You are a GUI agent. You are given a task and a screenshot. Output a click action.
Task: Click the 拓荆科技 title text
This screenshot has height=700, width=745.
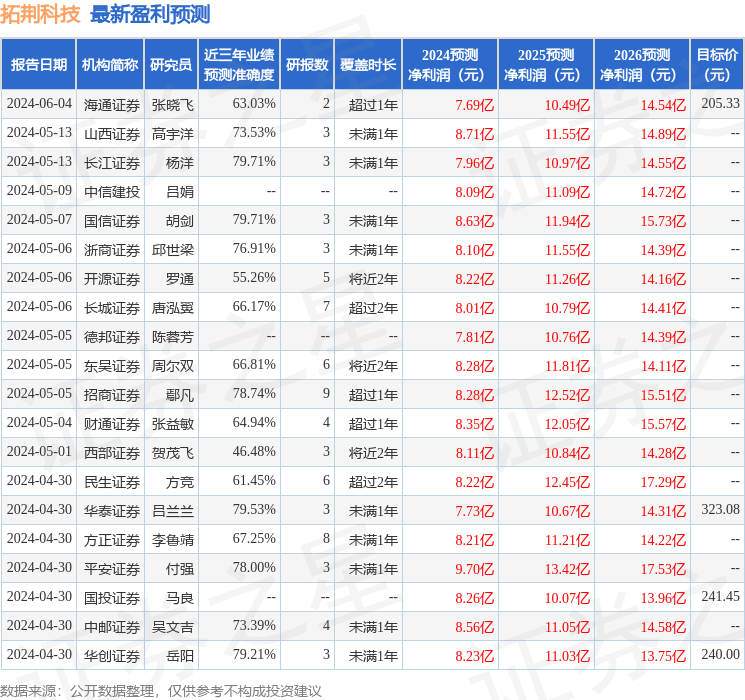coord(40,14)
